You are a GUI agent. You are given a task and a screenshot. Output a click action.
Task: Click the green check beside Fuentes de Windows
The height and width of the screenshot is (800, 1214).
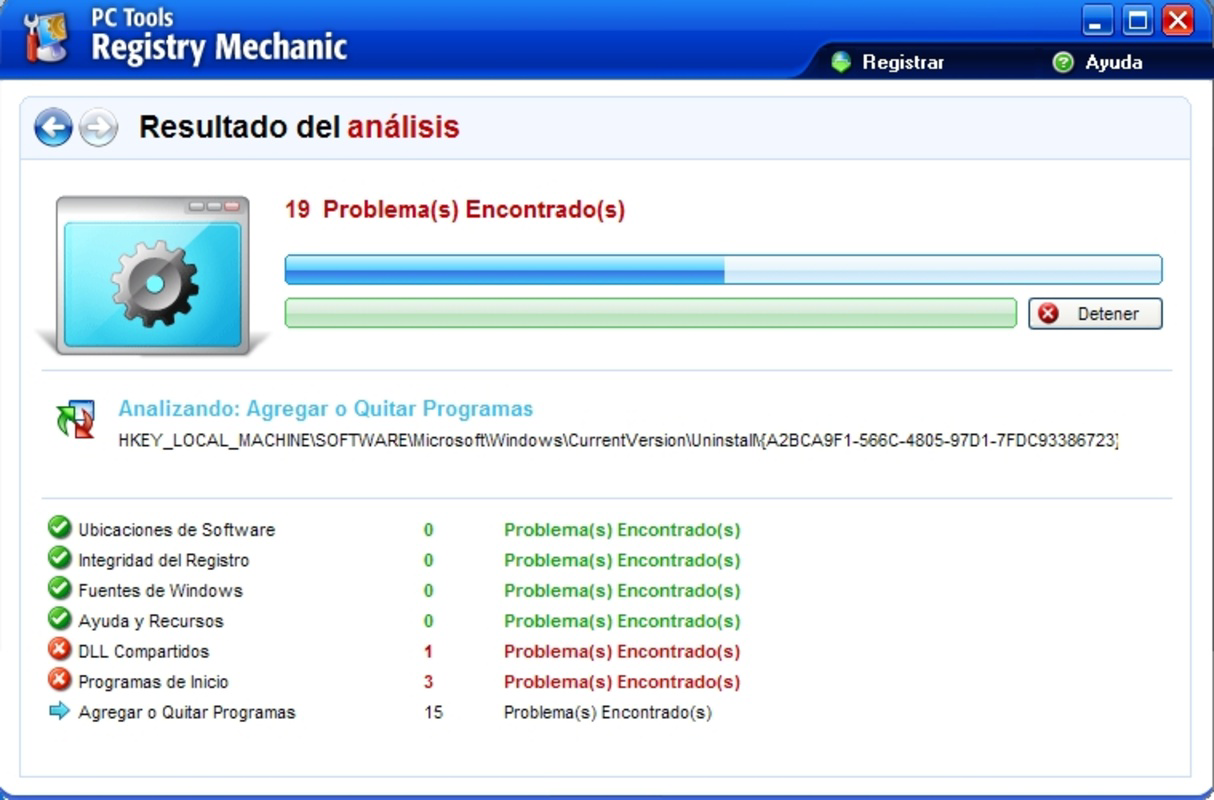tap(60, 588)
